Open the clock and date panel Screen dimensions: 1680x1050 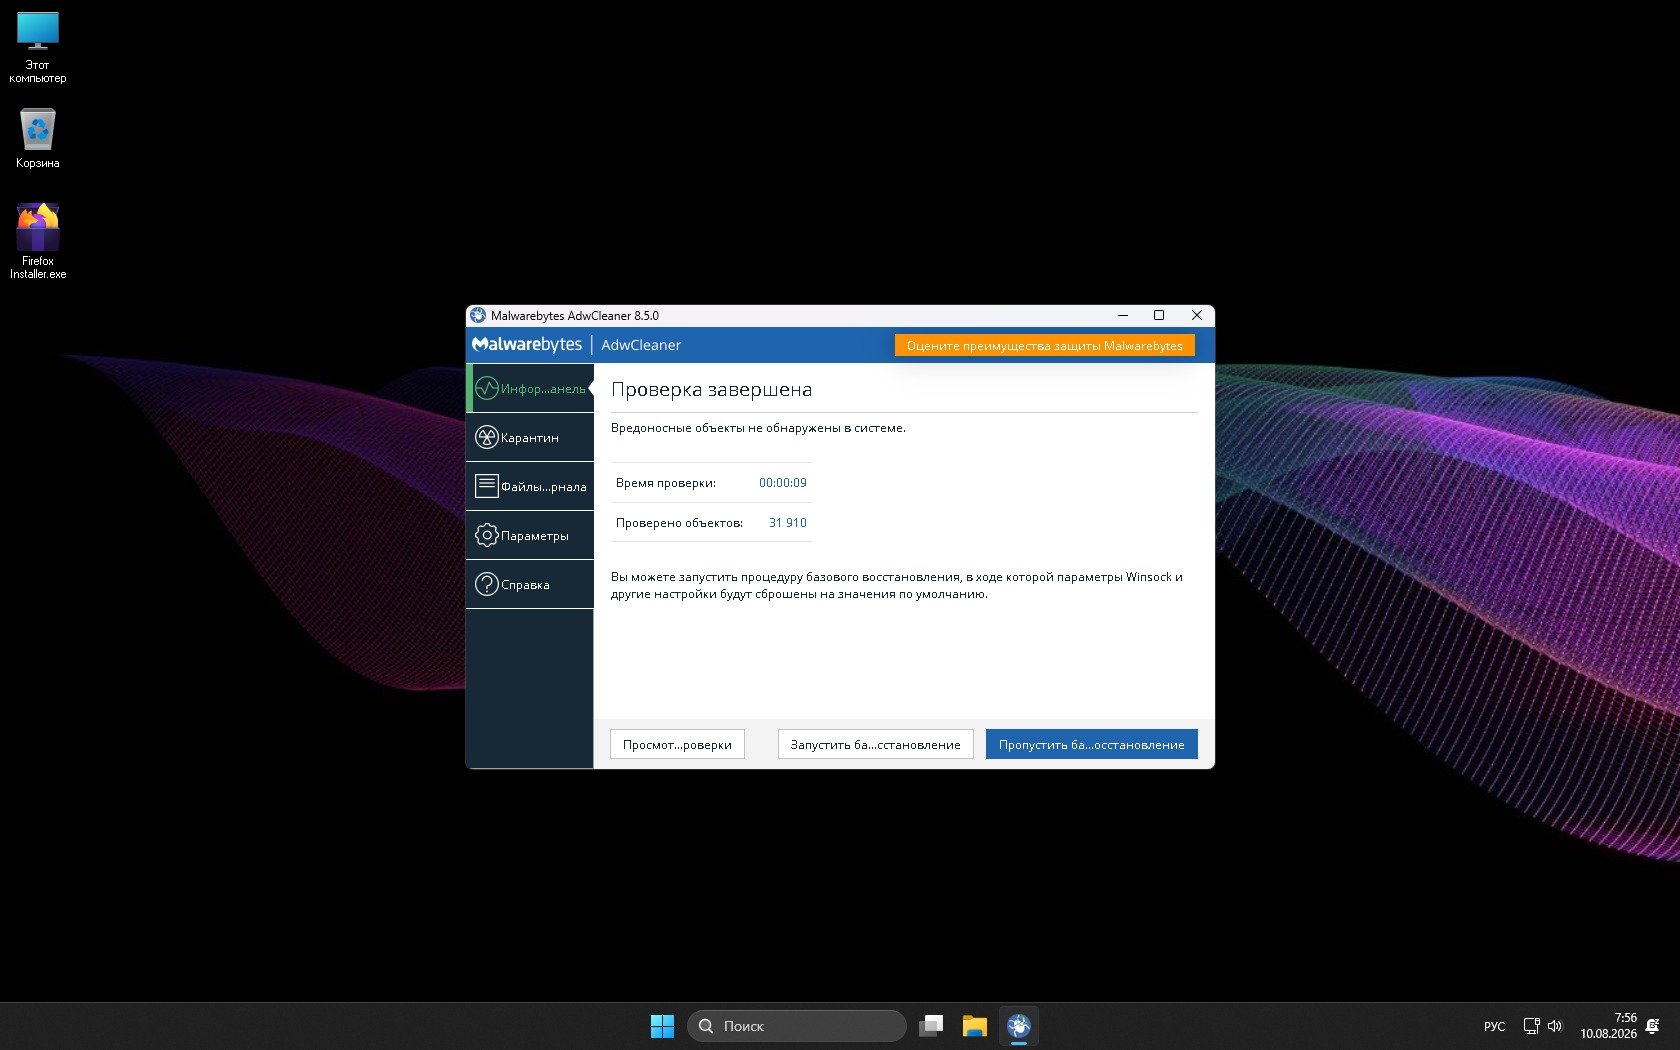1608,1026
